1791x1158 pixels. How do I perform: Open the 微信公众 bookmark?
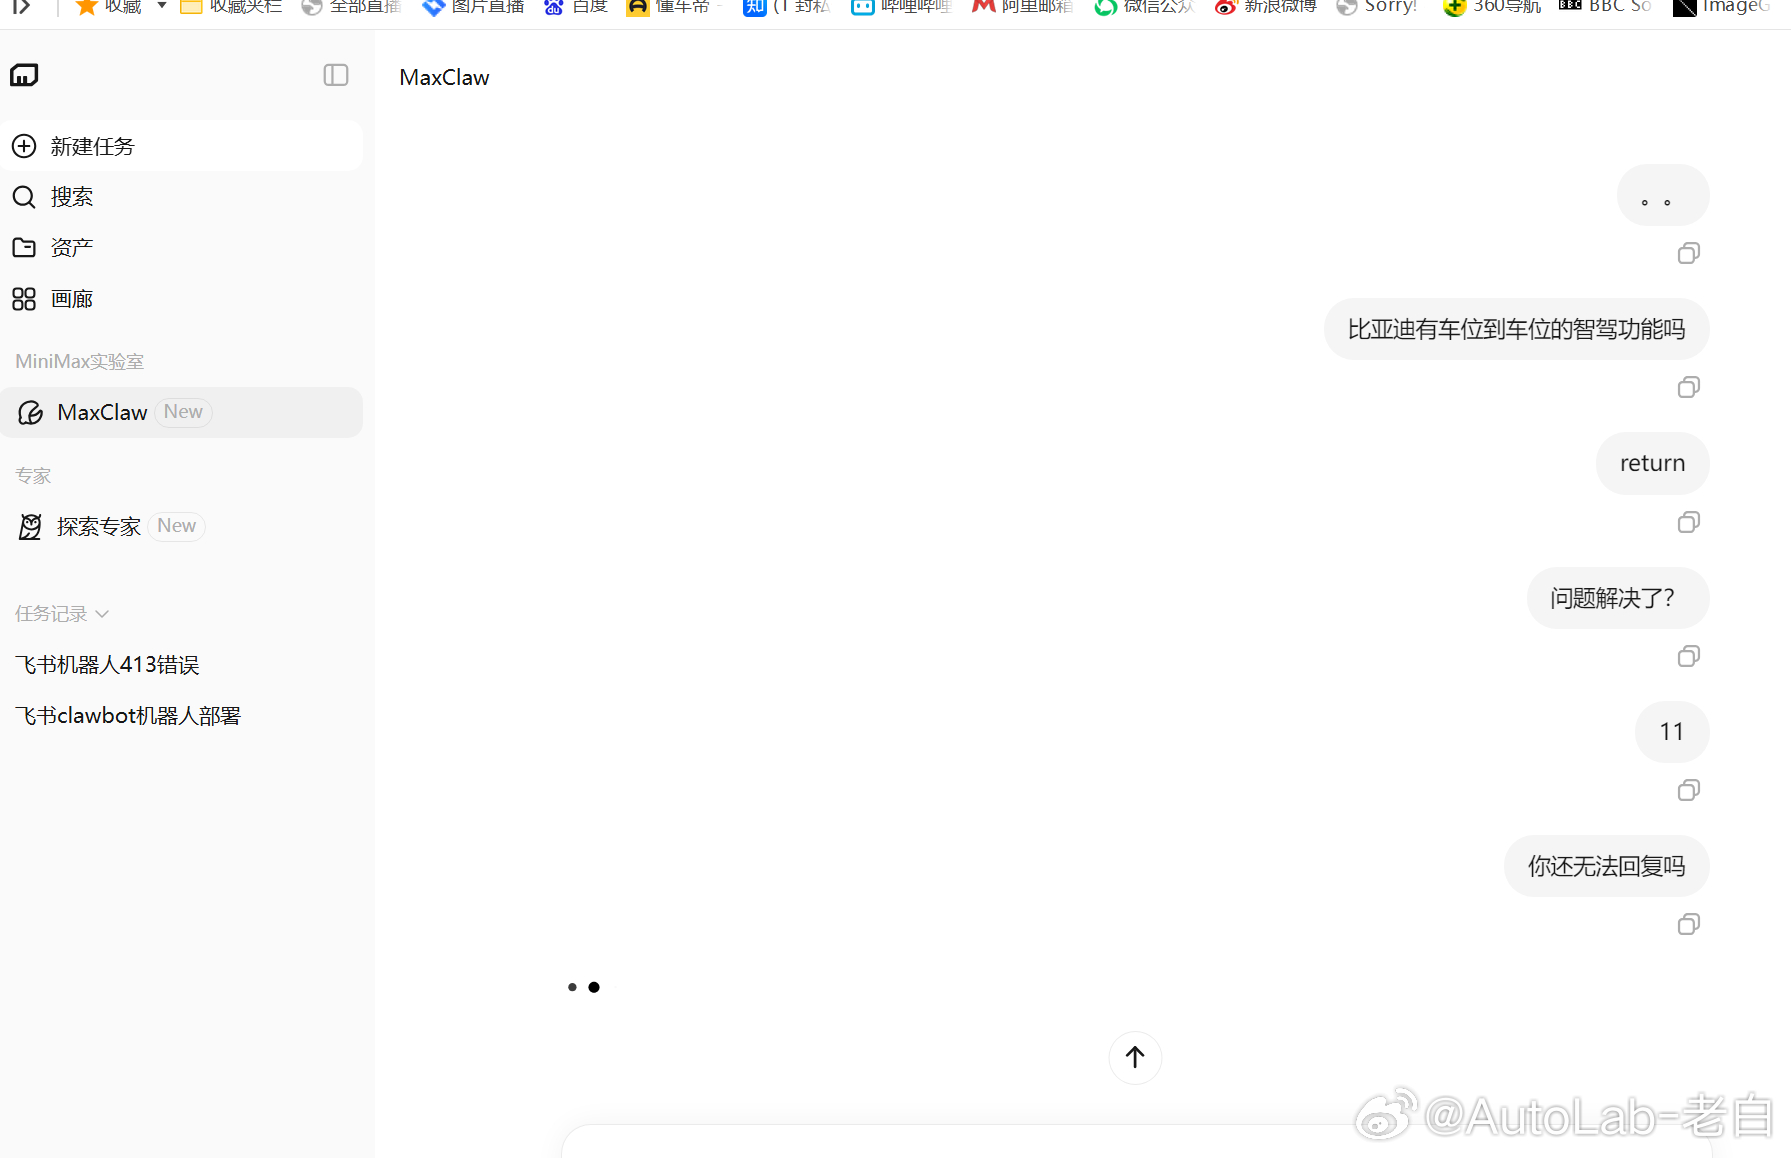pos(1144,7)
